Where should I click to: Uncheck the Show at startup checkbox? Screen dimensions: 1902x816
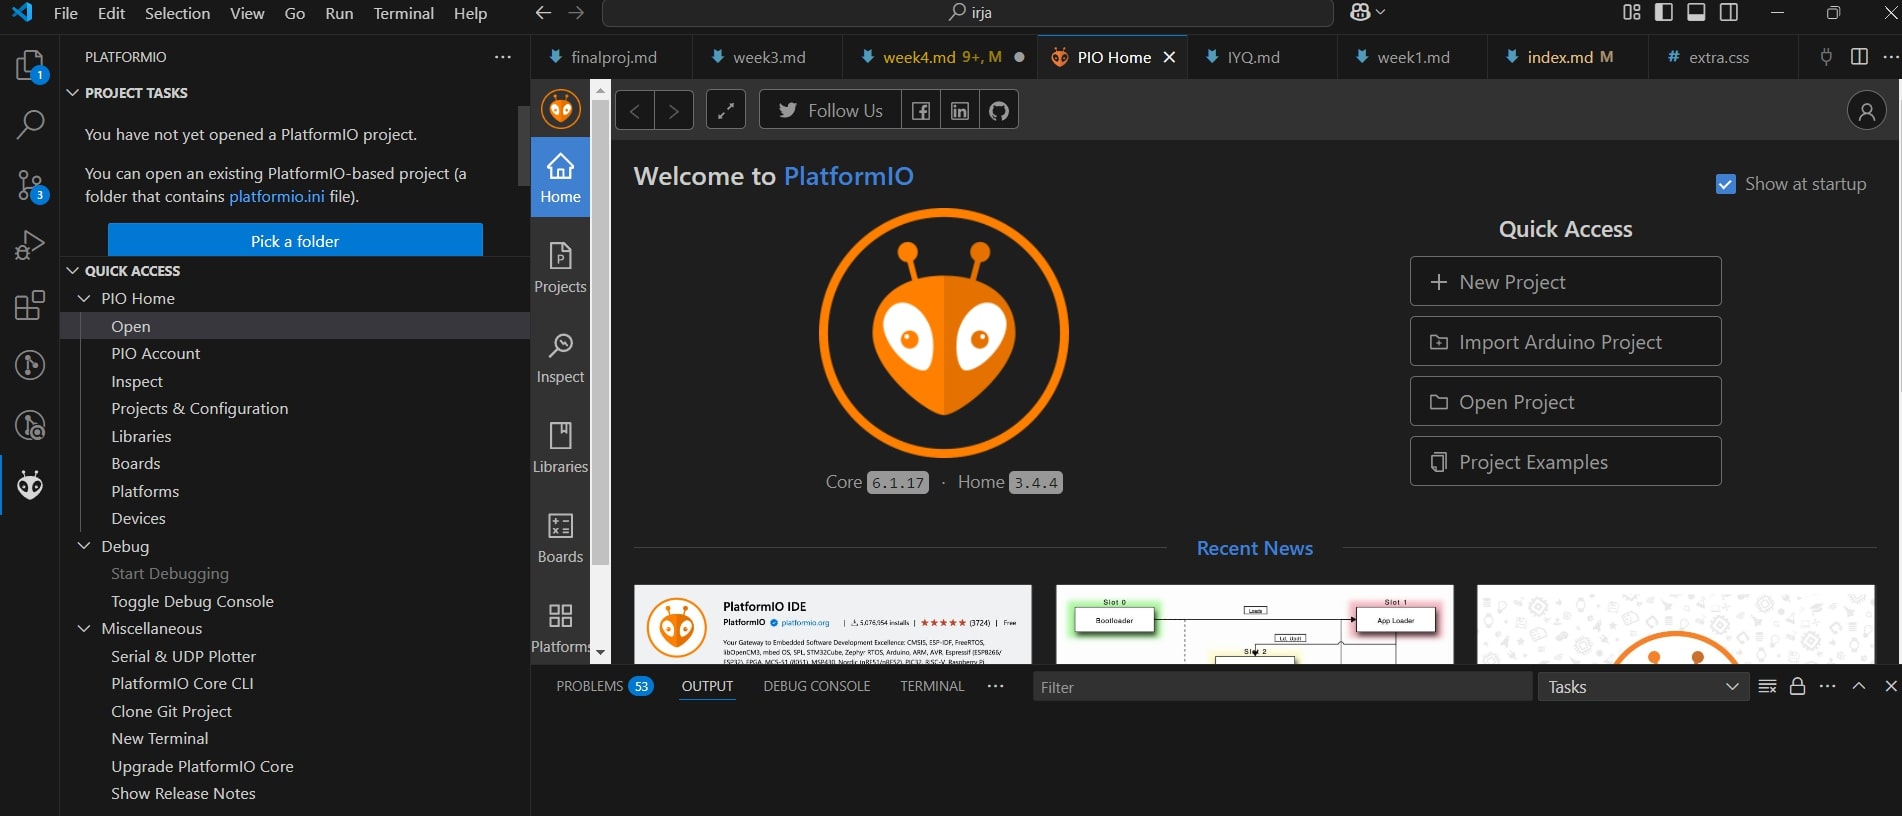(1725, 184)
